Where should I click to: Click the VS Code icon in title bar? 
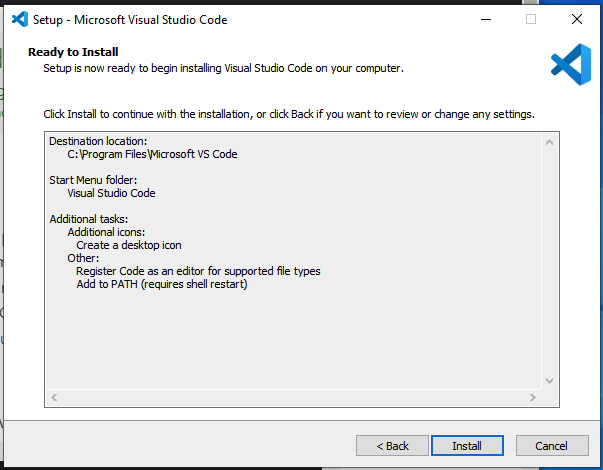tap(19, 19)
